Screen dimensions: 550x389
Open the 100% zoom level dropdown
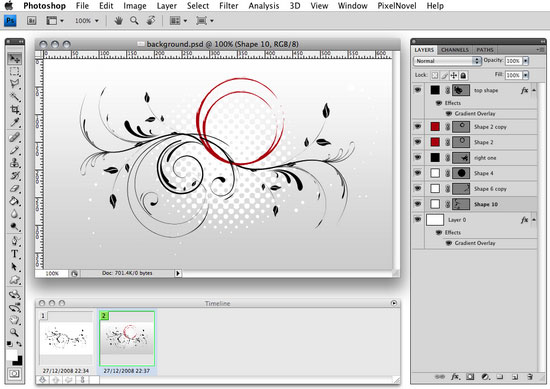pyautogui.click(x=86, y=21)
